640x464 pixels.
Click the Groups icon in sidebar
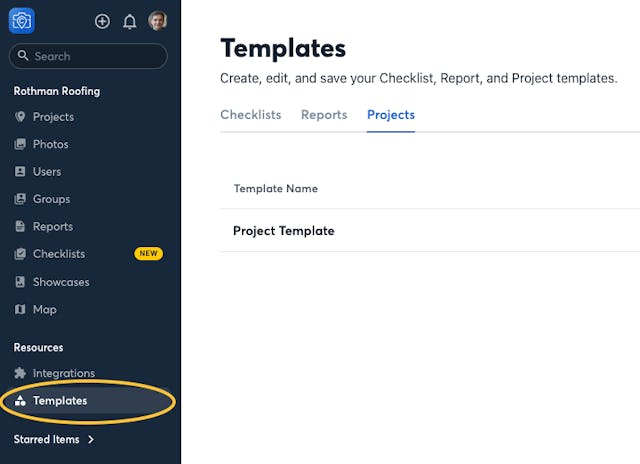20,199
